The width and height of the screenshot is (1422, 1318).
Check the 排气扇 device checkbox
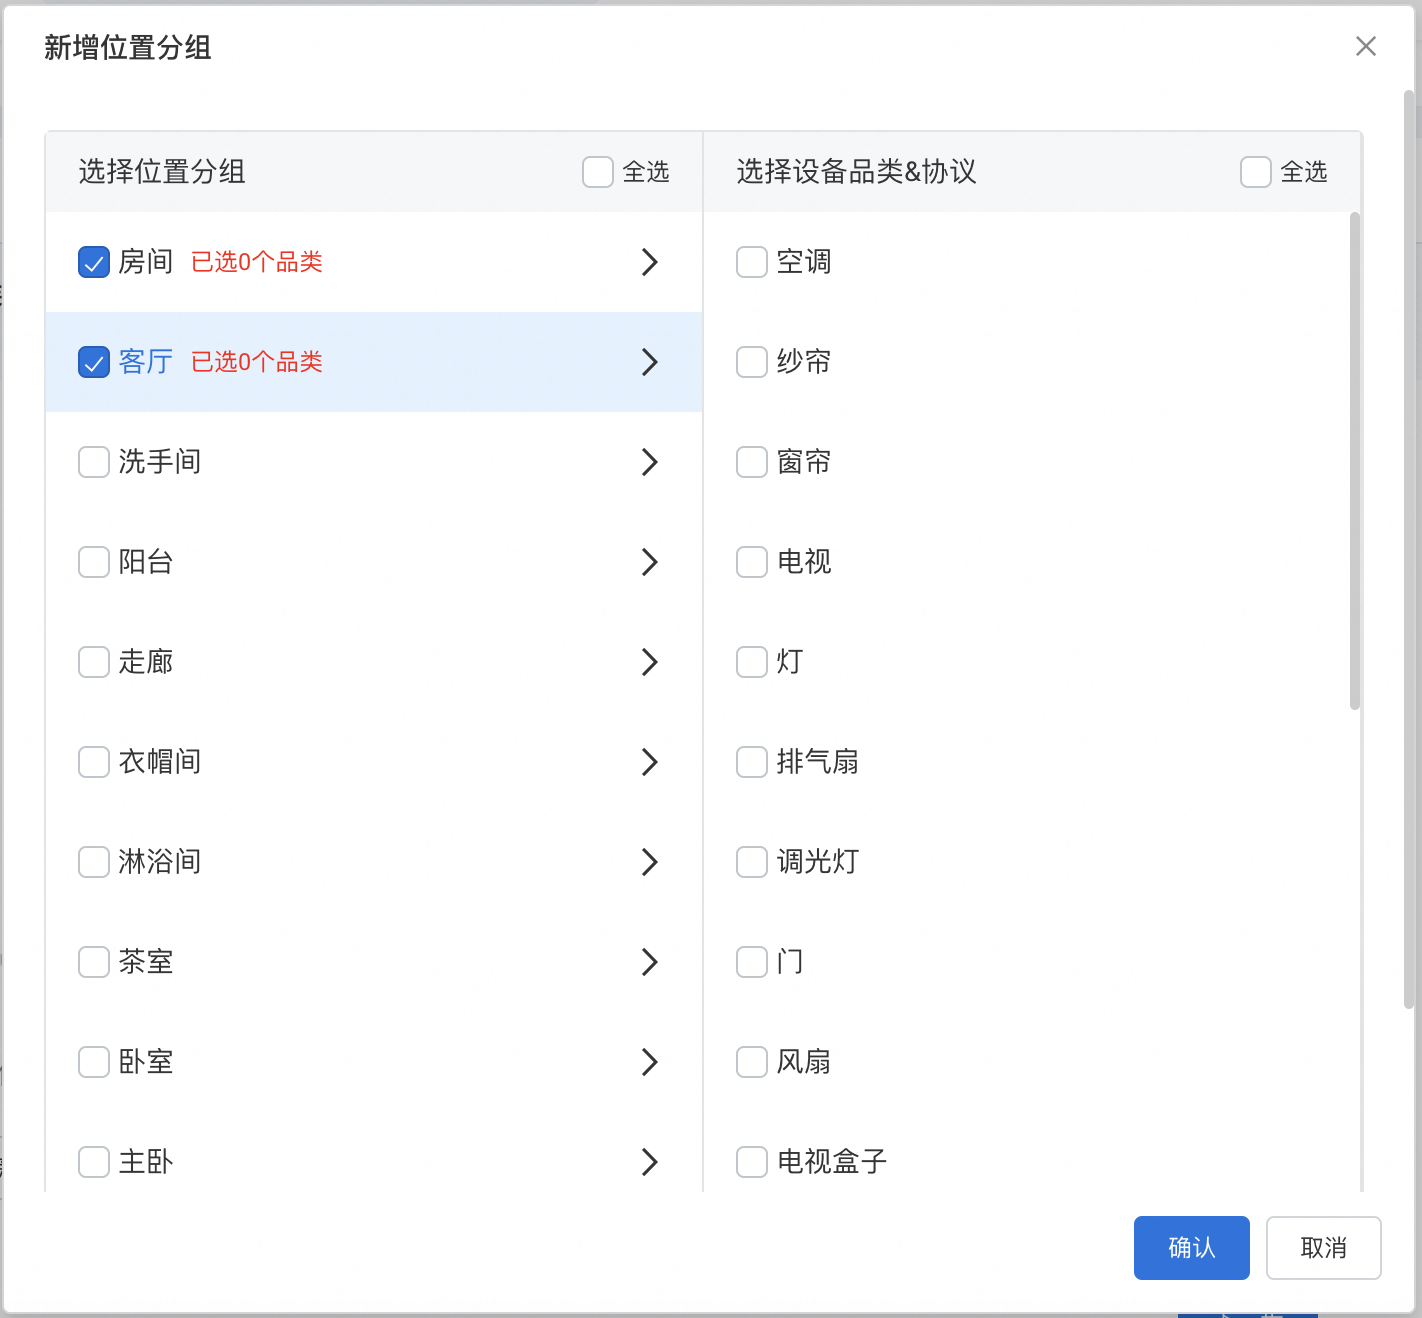(752, 762)
